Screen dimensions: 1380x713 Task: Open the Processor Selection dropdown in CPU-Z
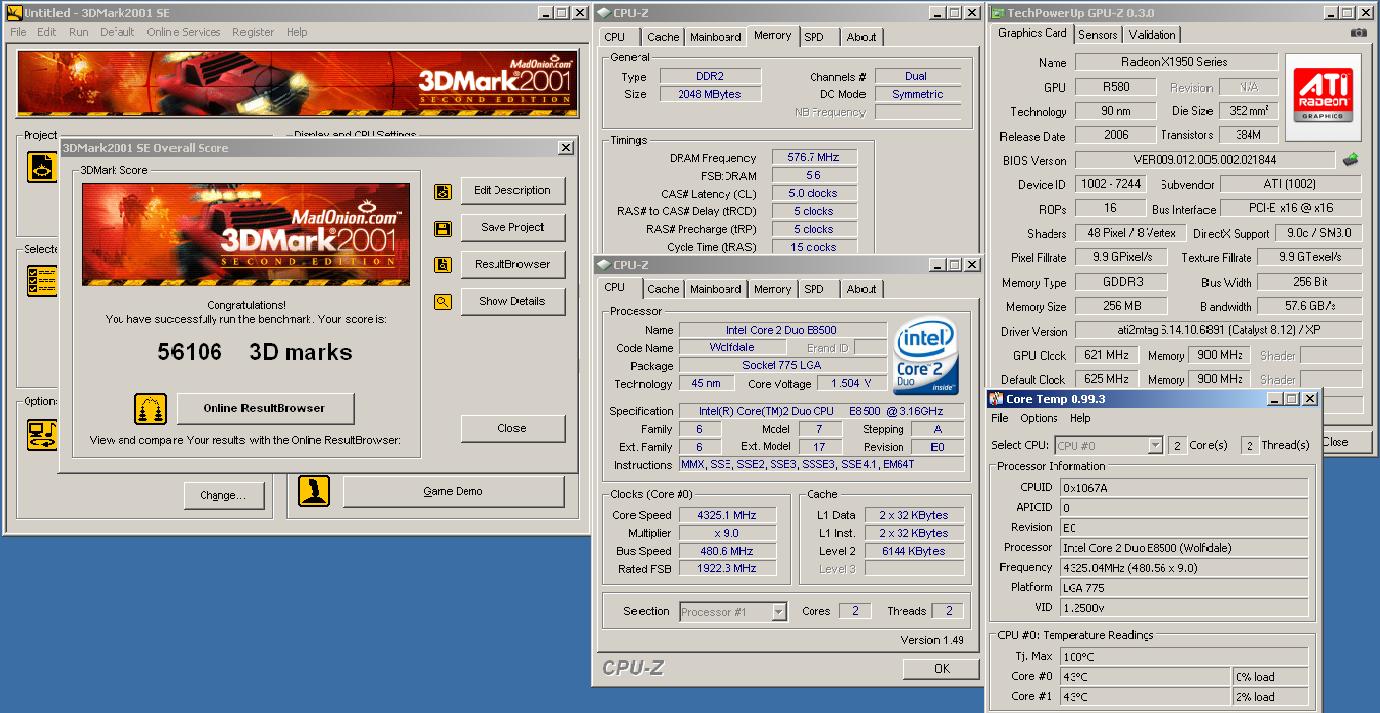(x=779, y=612)
